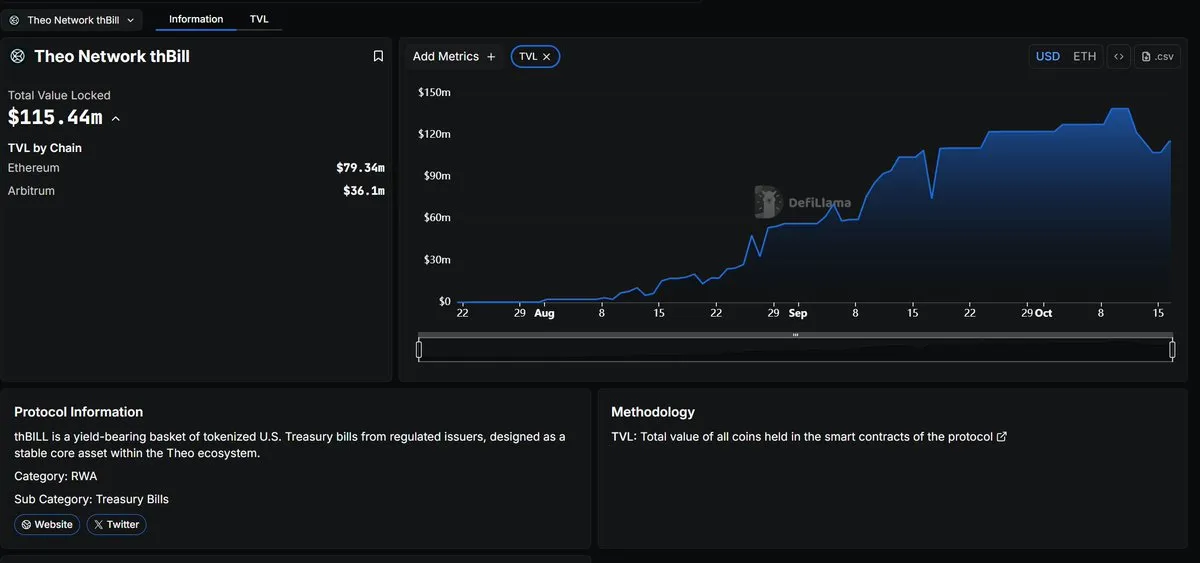Click the Theo Network logo in header panel
1200x563 pixels.
[17, 57]
